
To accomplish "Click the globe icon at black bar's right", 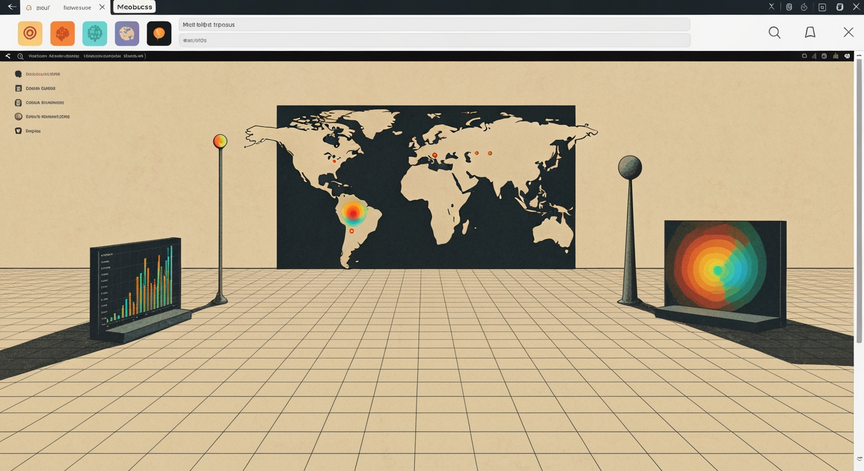I will [824, 56].
